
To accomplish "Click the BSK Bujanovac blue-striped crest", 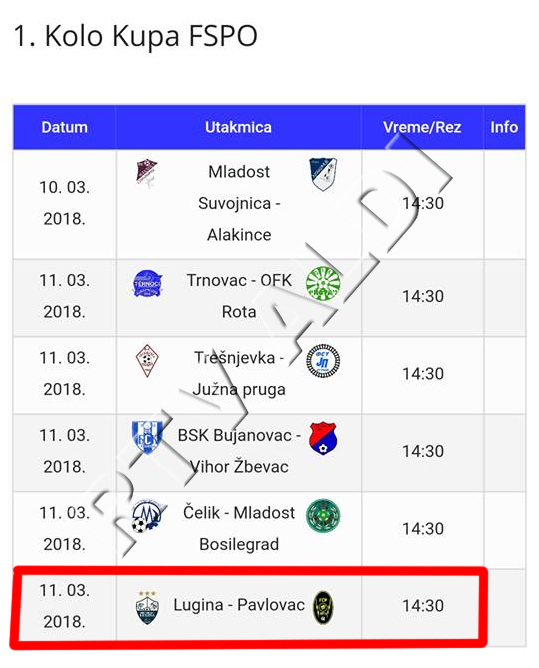I will coord(147,437).
